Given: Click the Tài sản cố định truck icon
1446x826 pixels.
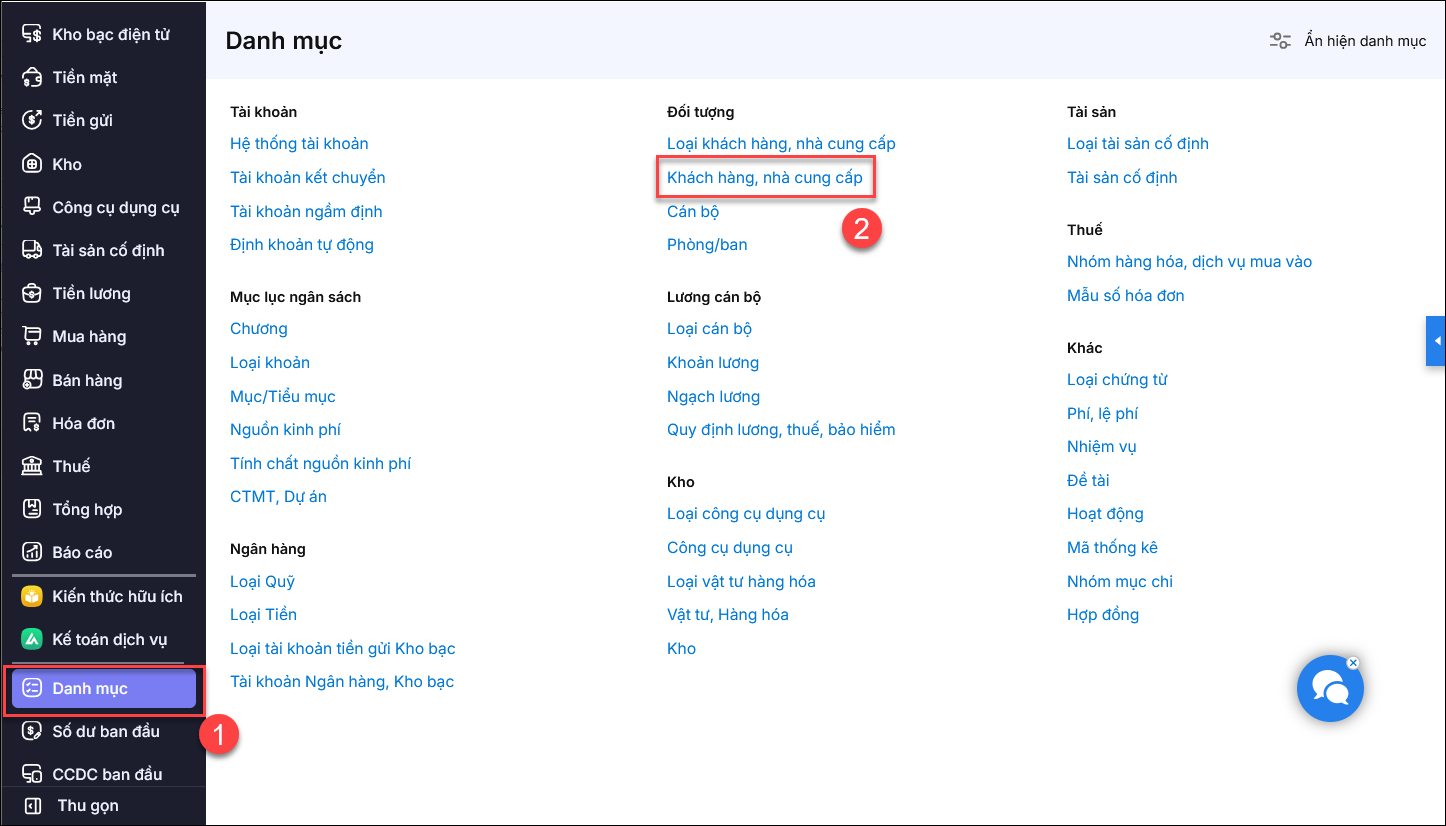Looking at the screenshot, I should click(x=32, y=251).
